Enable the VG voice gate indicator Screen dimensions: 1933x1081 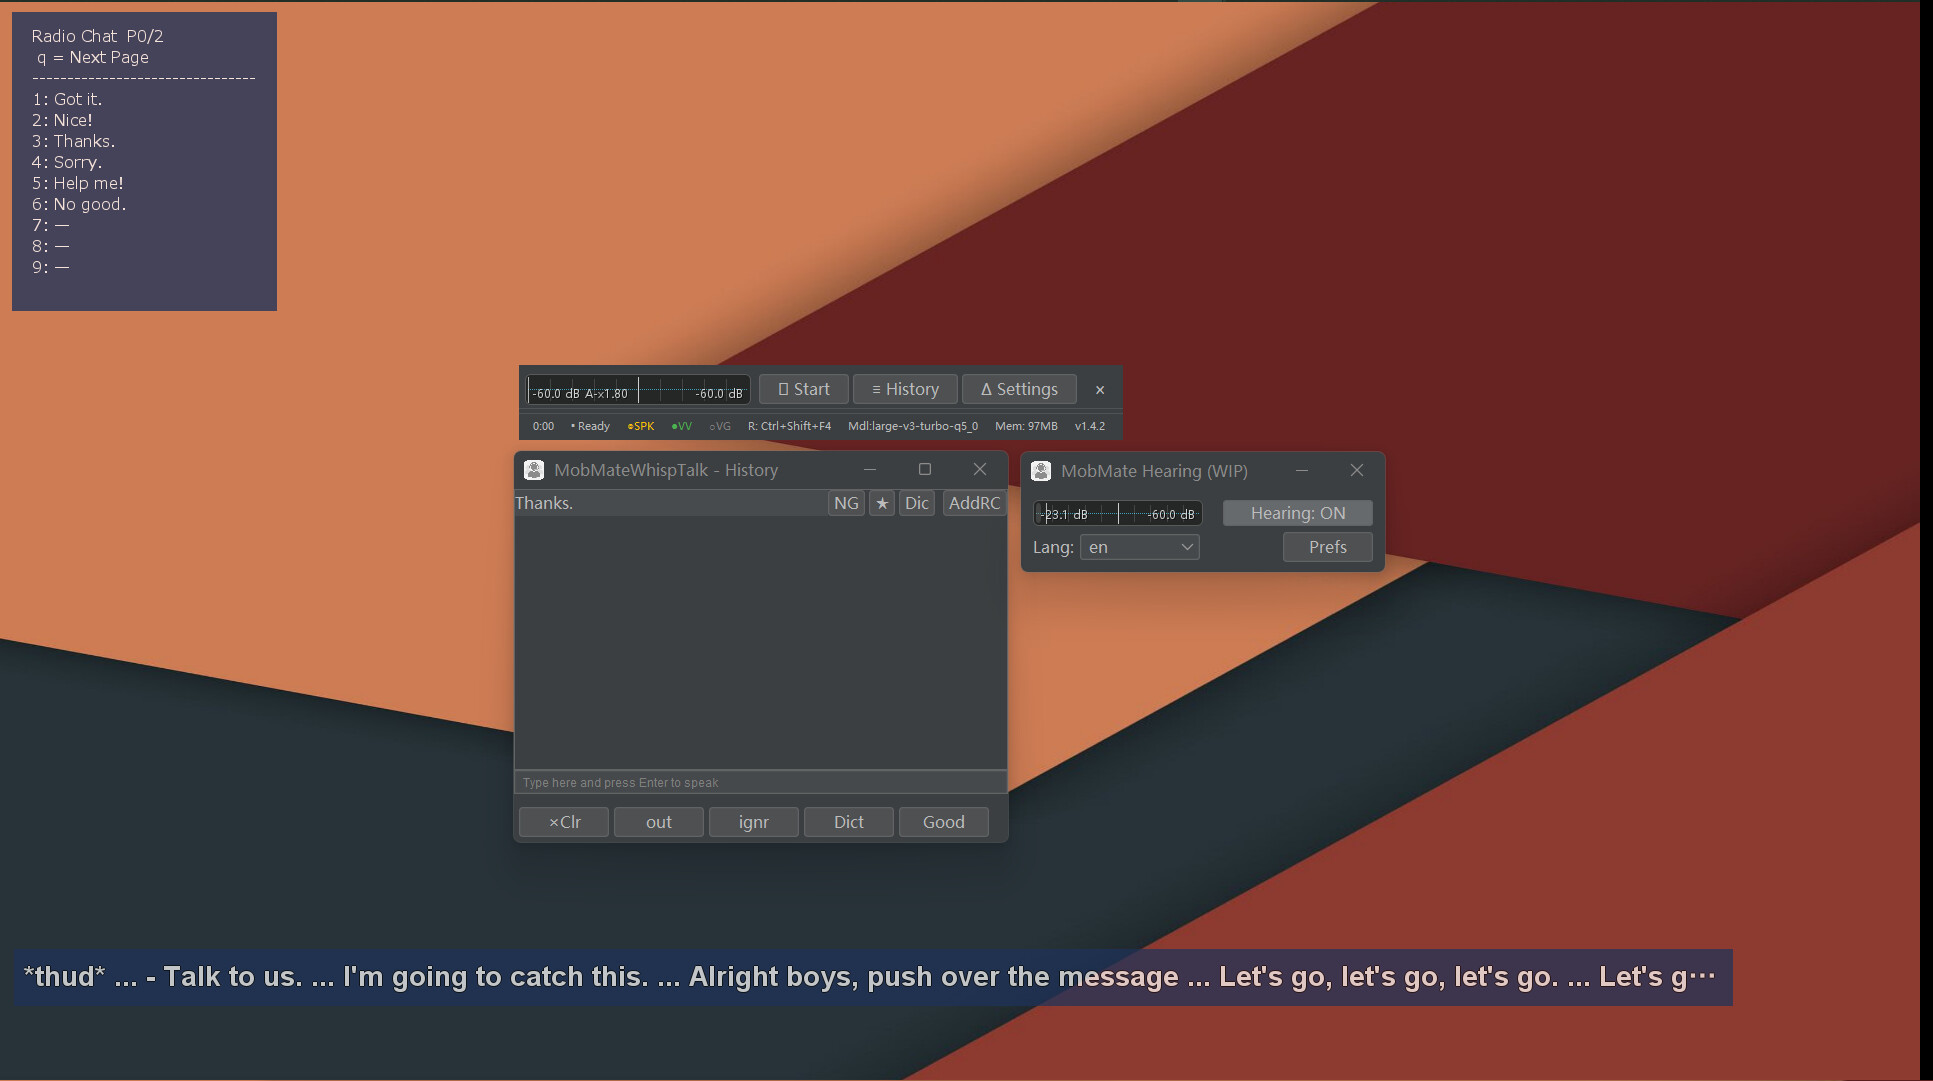click(720, 425)
